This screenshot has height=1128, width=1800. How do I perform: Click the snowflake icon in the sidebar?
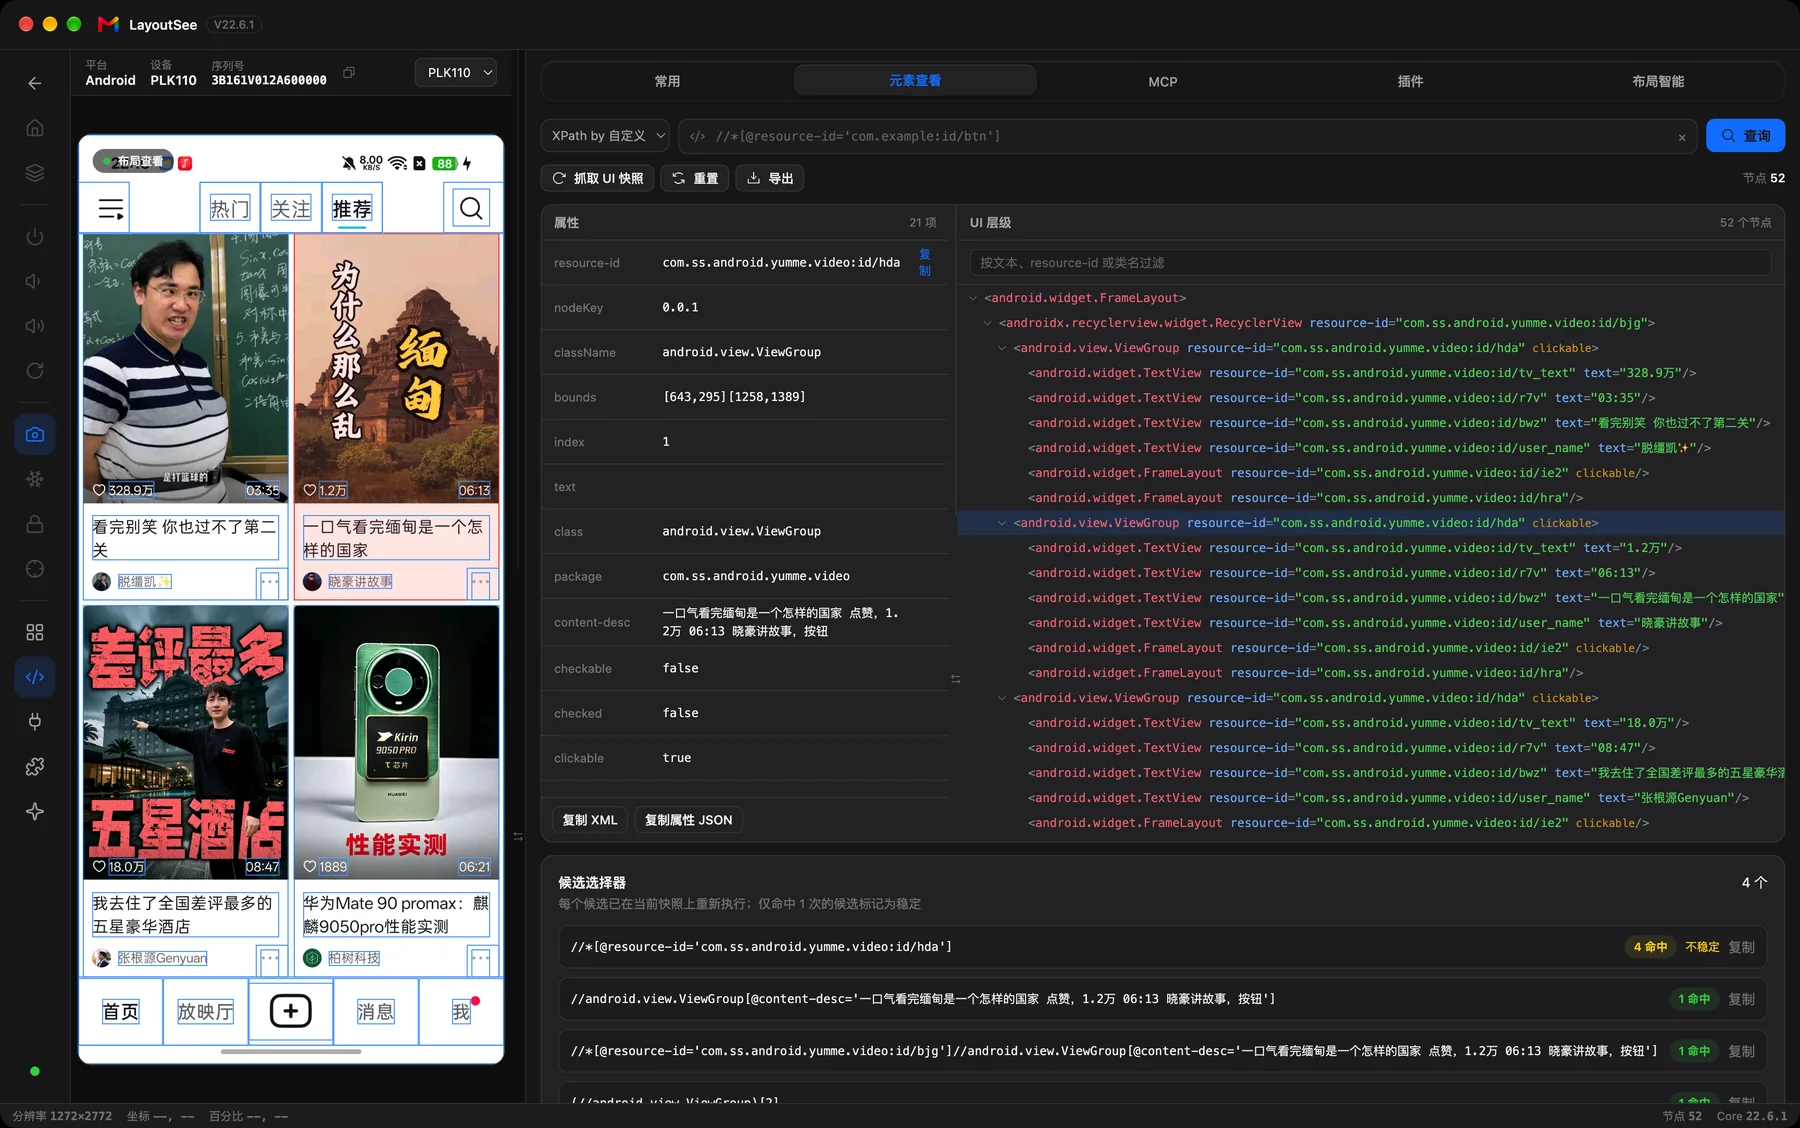[x=35, y=479]
